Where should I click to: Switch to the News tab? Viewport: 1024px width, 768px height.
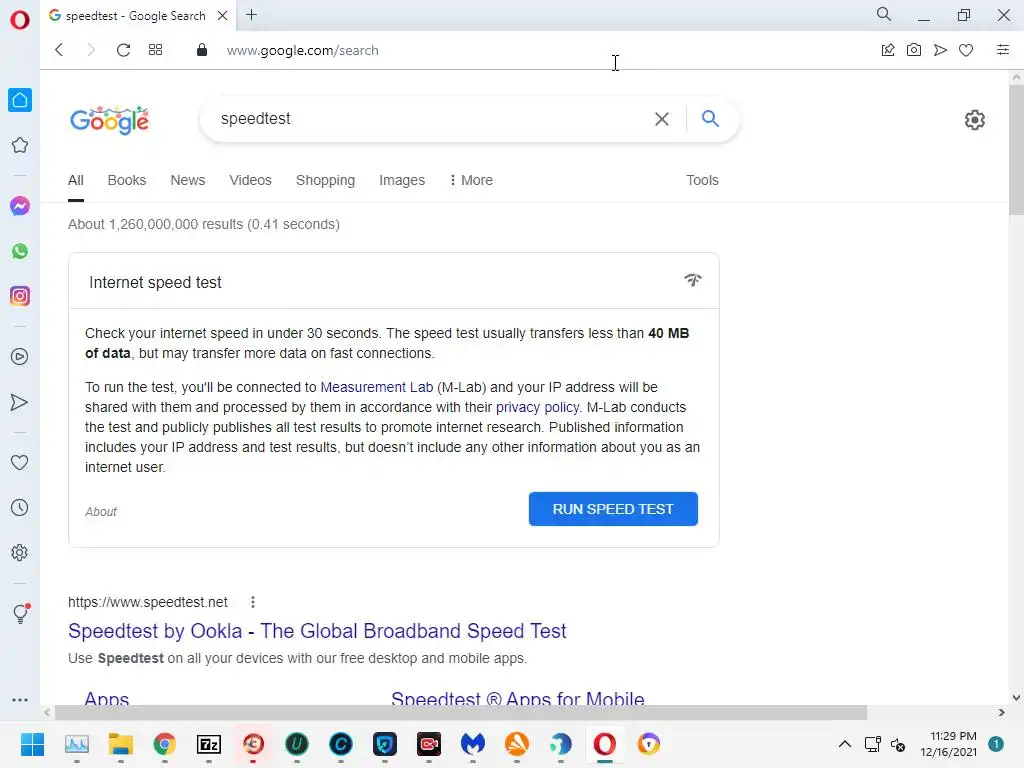pos(187,180)
